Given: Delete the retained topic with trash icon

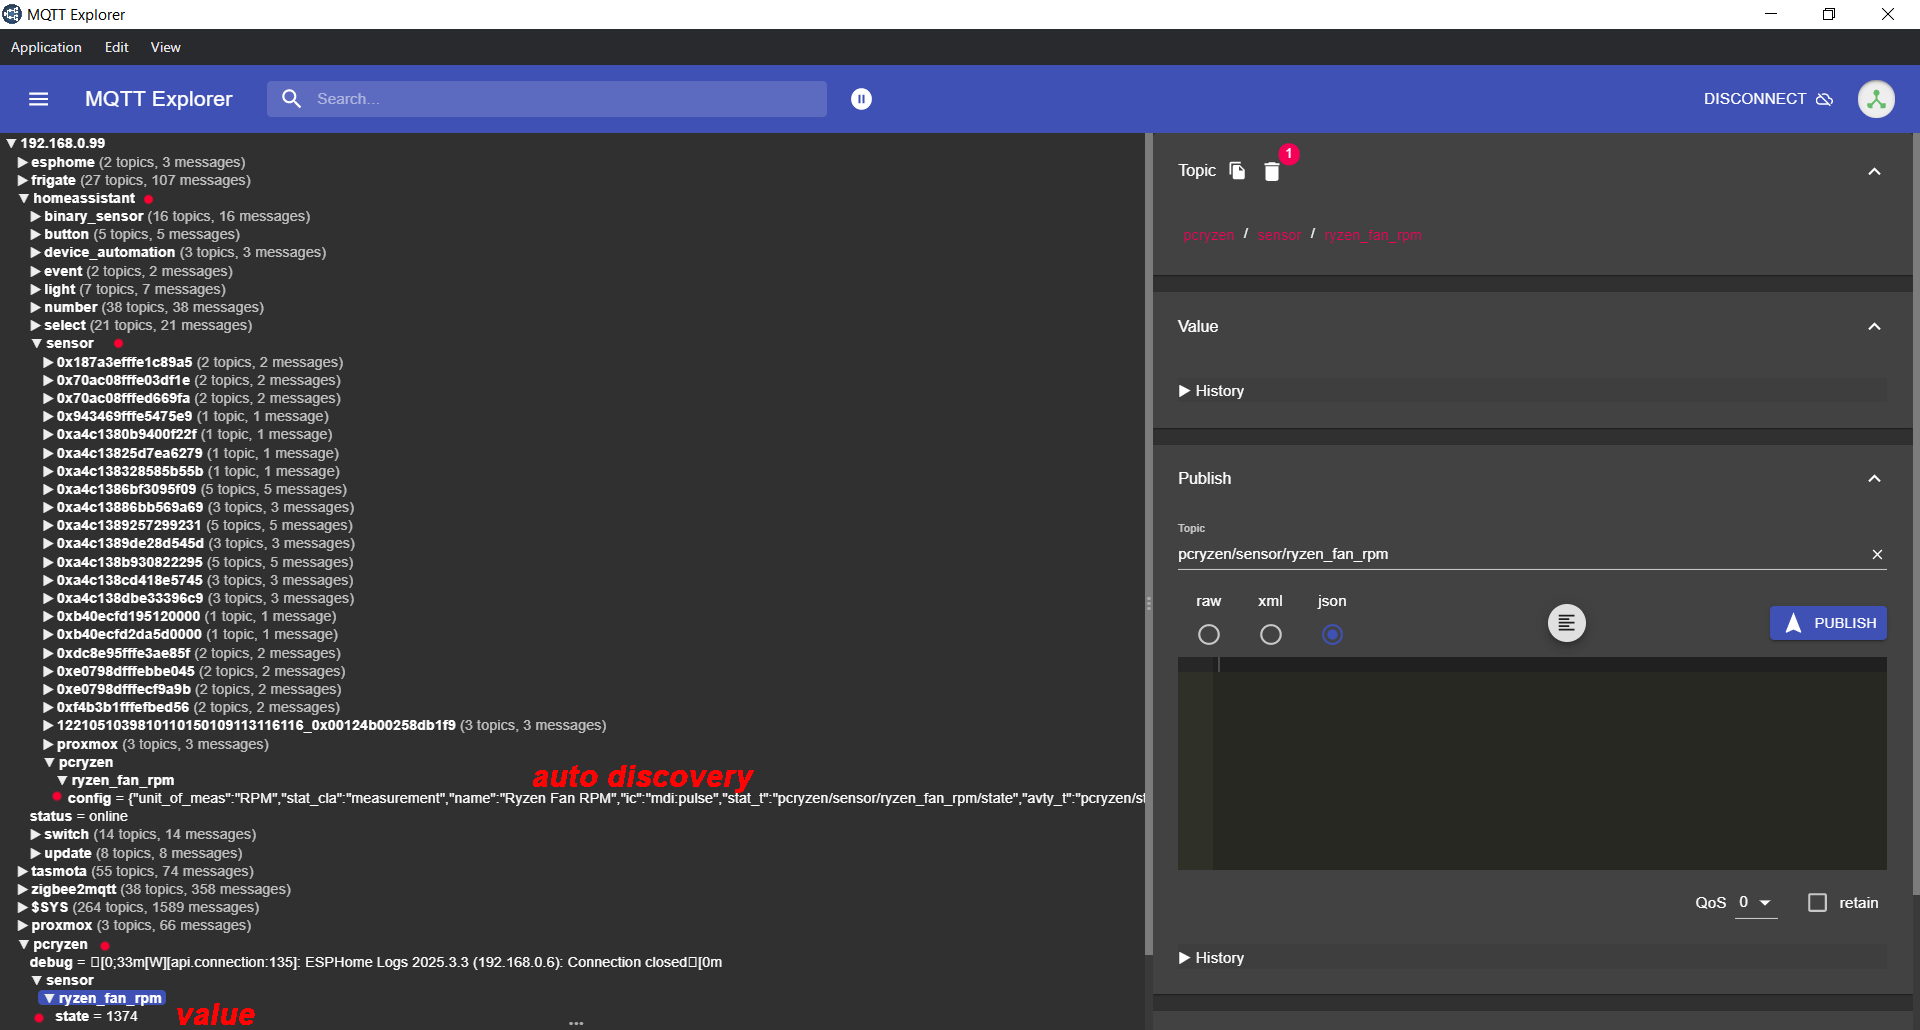Looking at the screenshot, I should tap(1272, 172).
